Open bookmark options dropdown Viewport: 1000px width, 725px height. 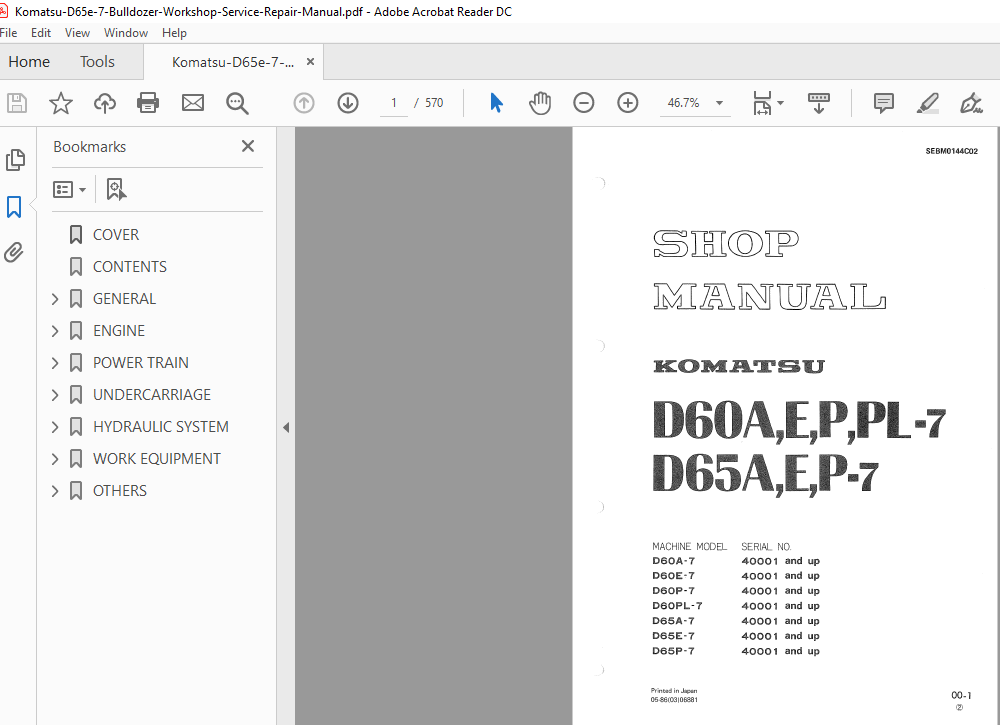[70, 189]
